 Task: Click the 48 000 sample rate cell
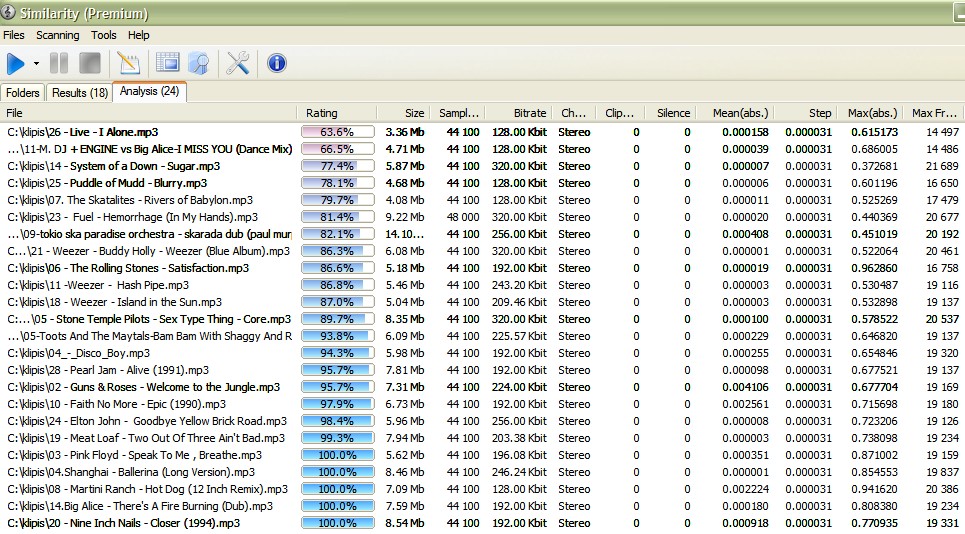point(463,217)
